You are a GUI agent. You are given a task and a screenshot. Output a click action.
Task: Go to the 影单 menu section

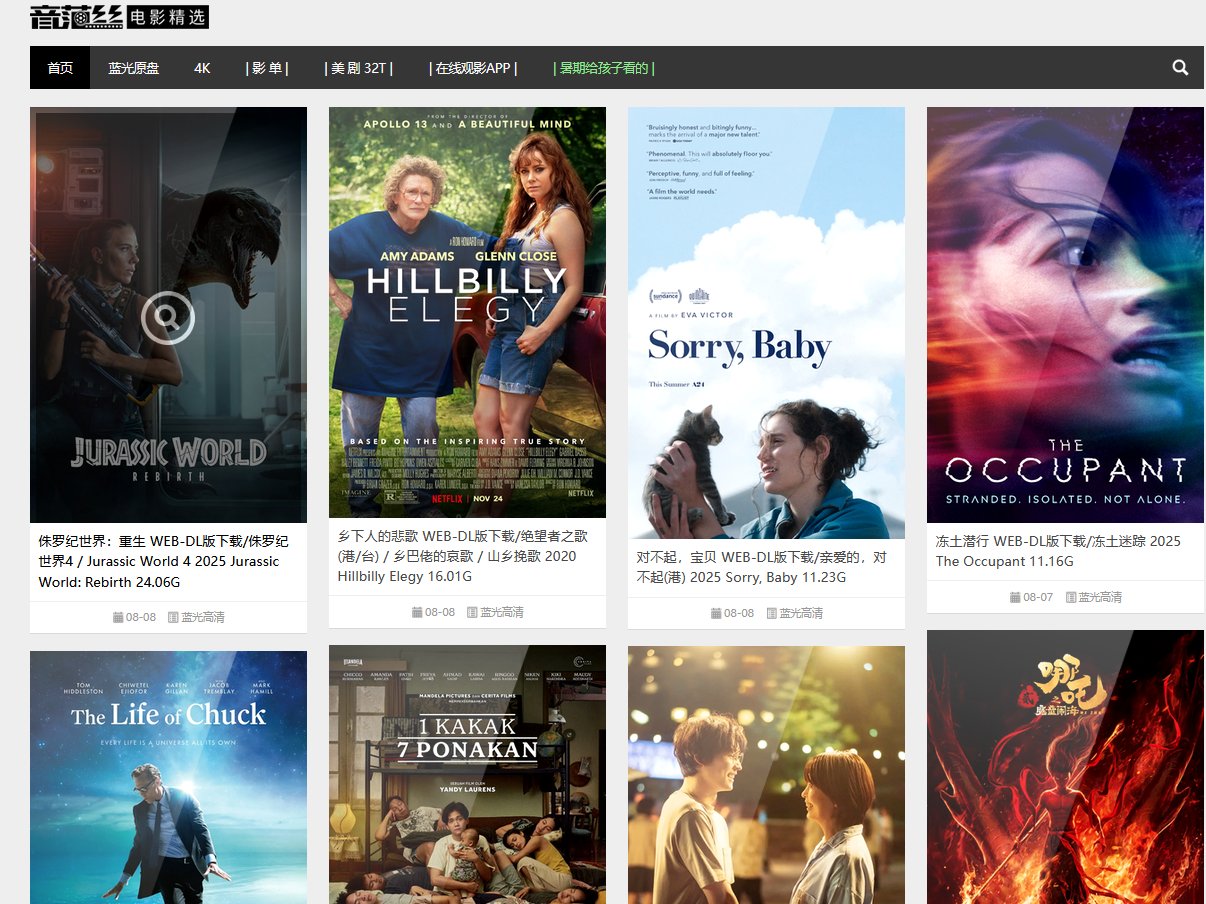click(267, 68)
